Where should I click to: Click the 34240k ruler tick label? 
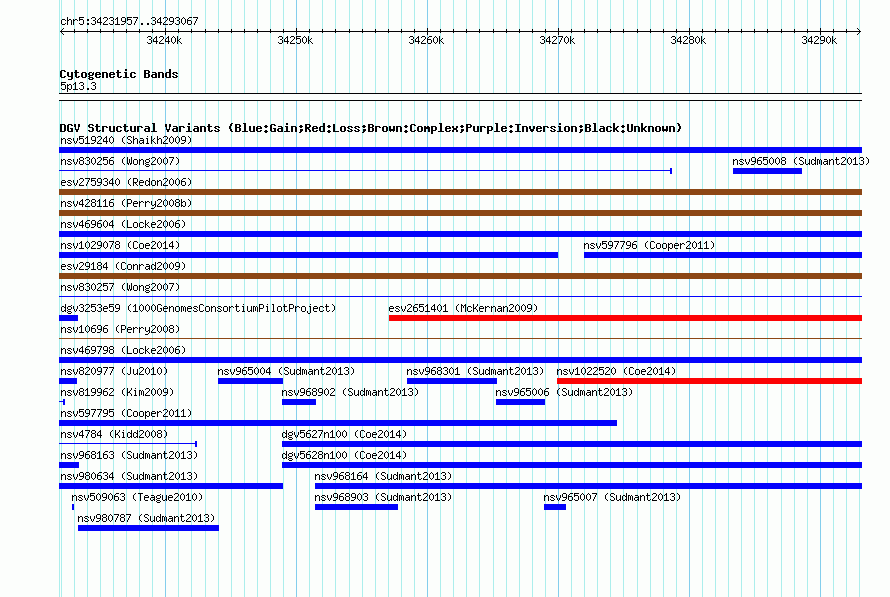[164, 40]
